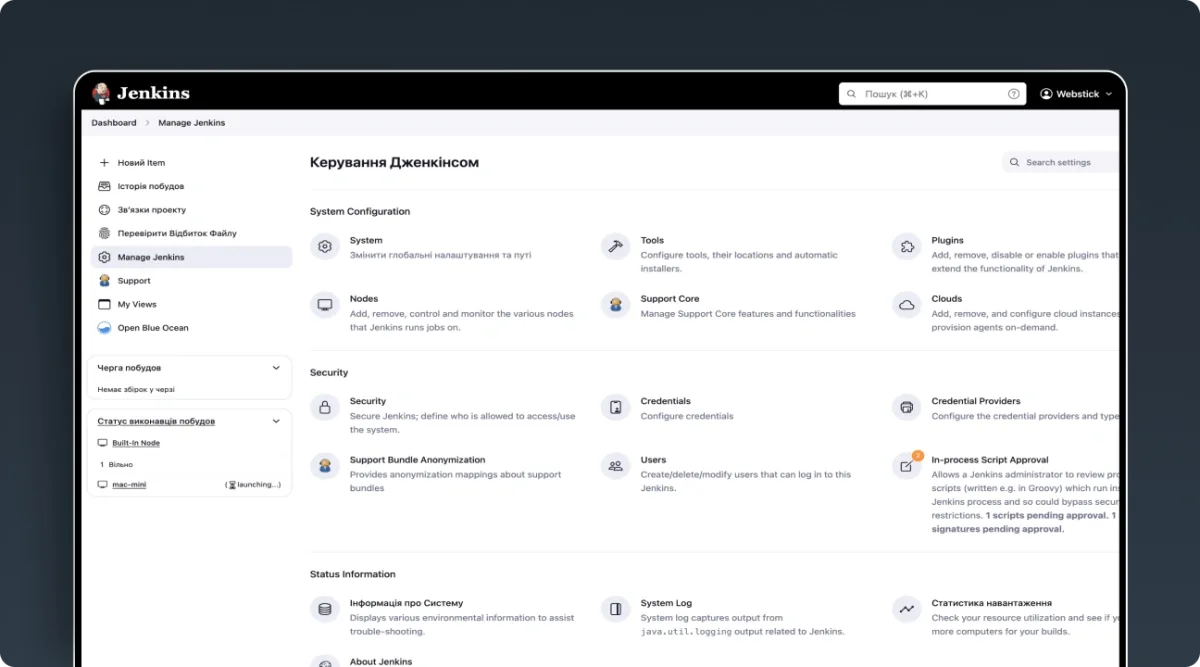This screenshot has width=1200, height=667.
Task: Click the Jenkins wordmark text
Action: (x=153, y=93)
